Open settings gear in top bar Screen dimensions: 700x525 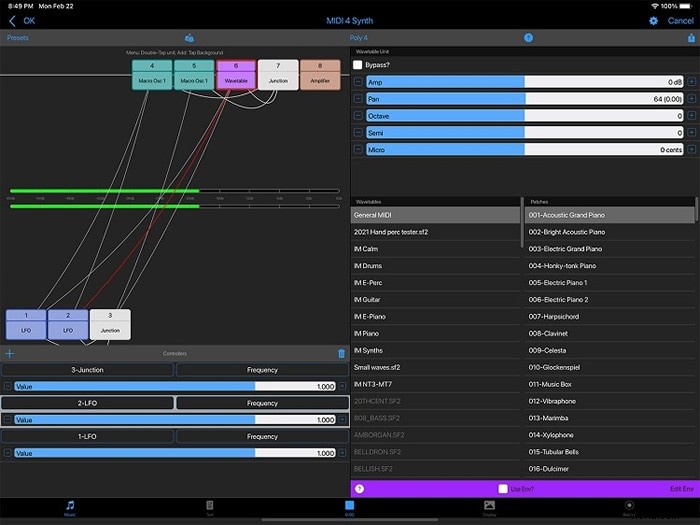coord(653,21)
